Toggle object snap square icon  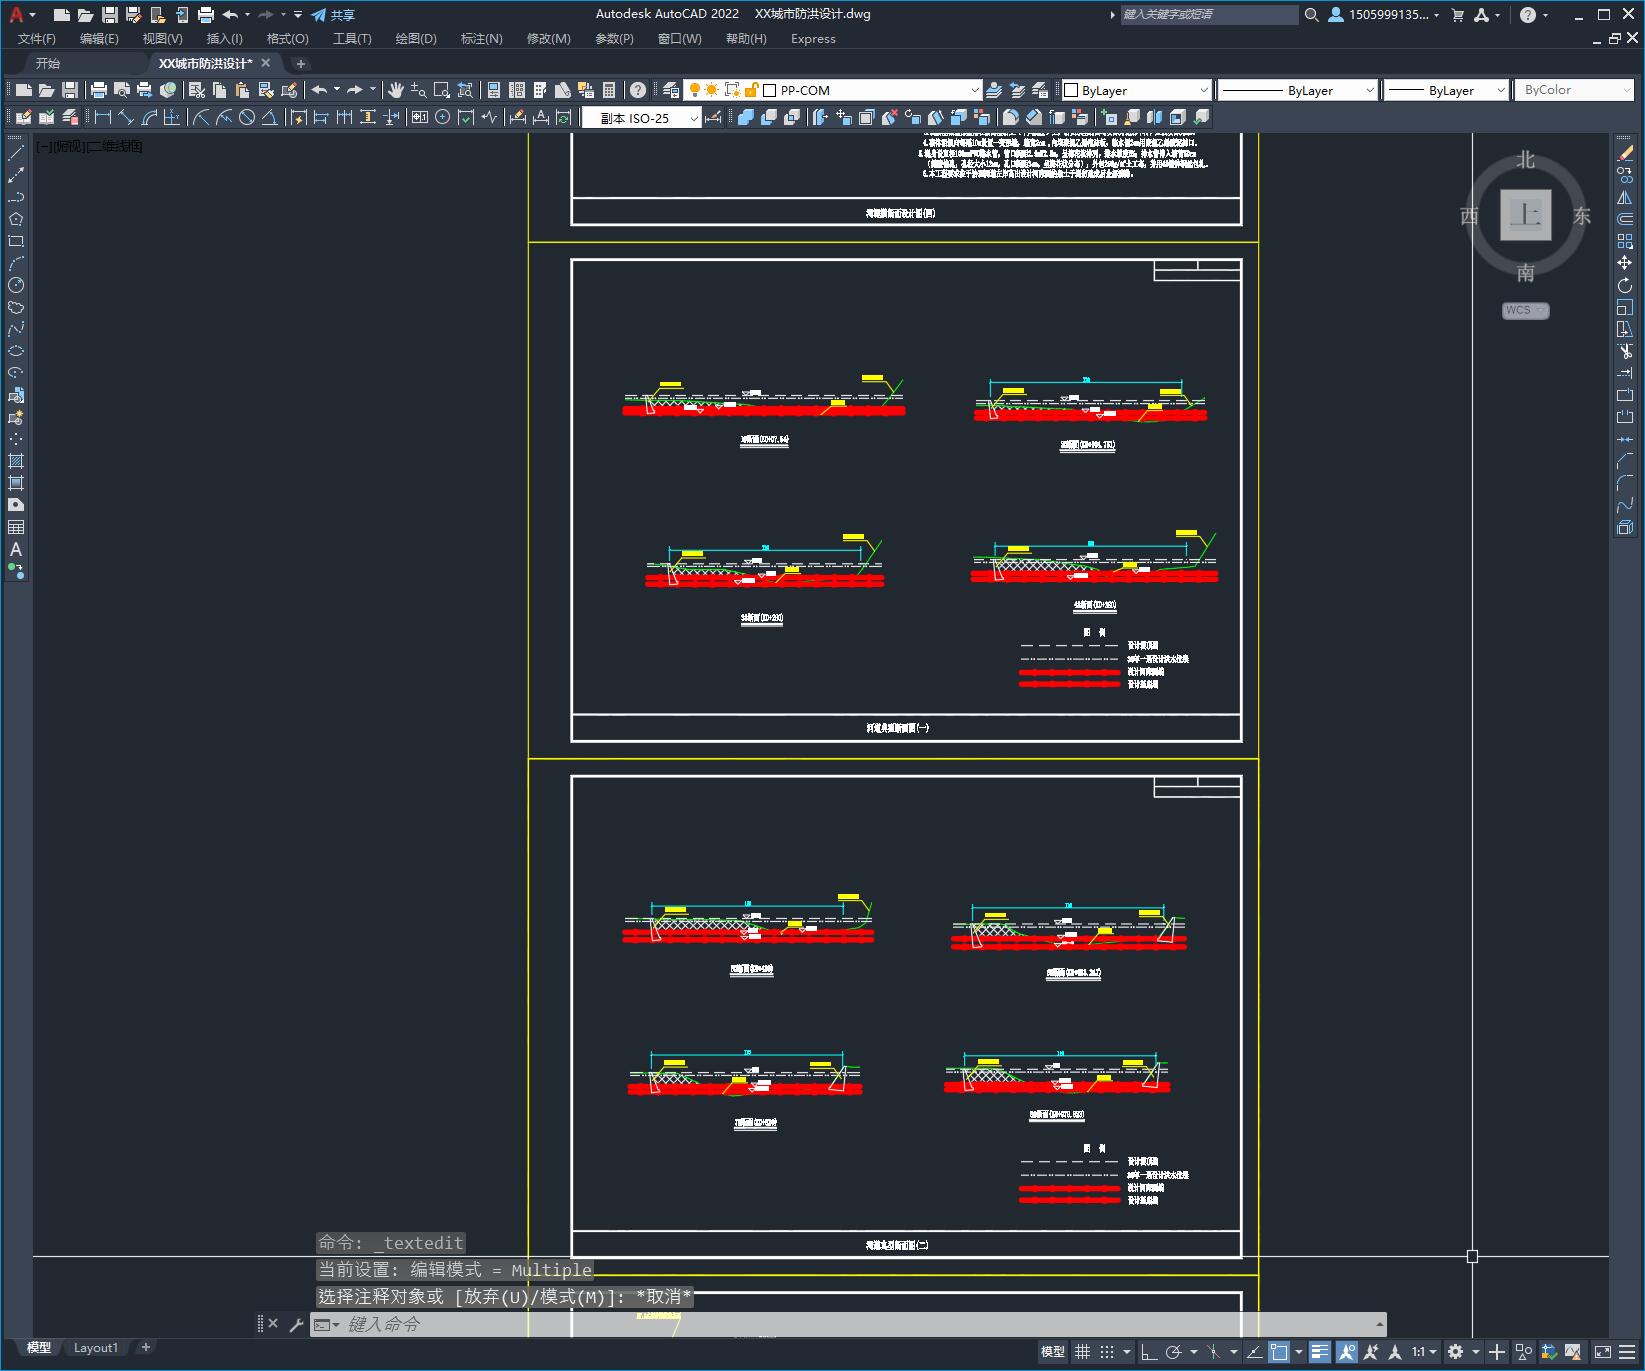[1279, 1352]
